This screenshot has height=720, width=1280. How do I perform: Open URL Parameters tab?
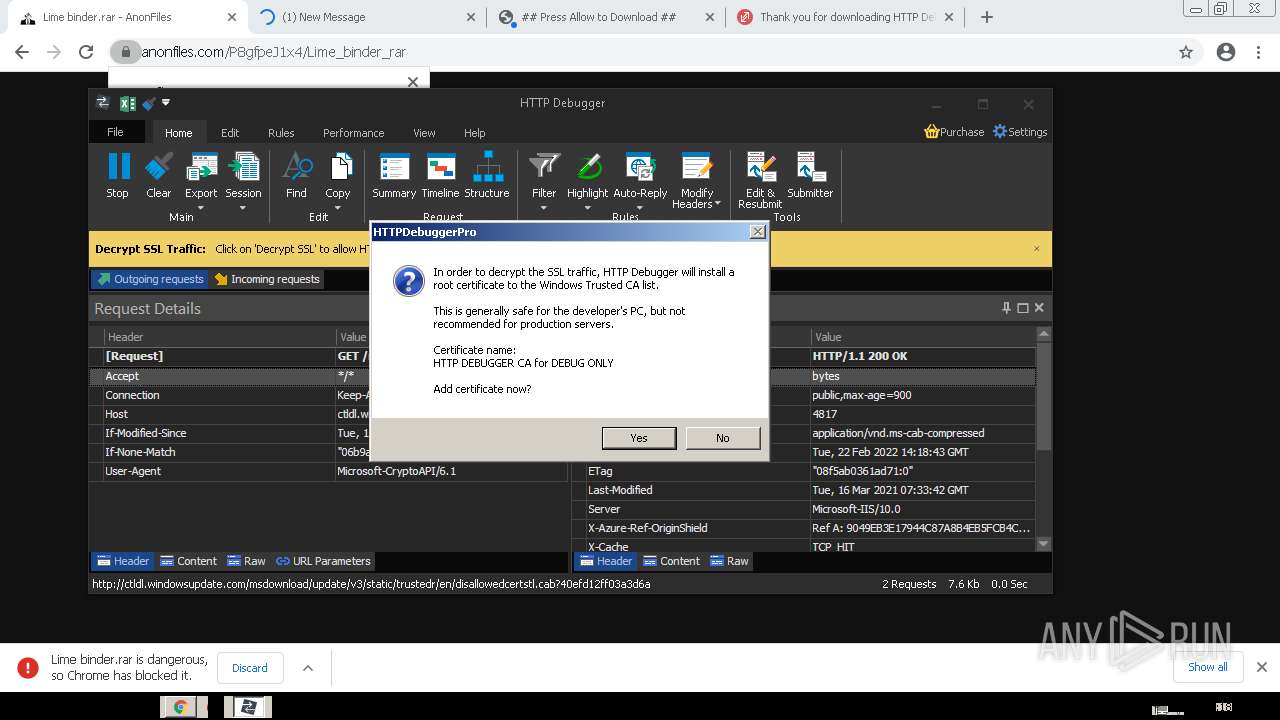click(323, 561)
